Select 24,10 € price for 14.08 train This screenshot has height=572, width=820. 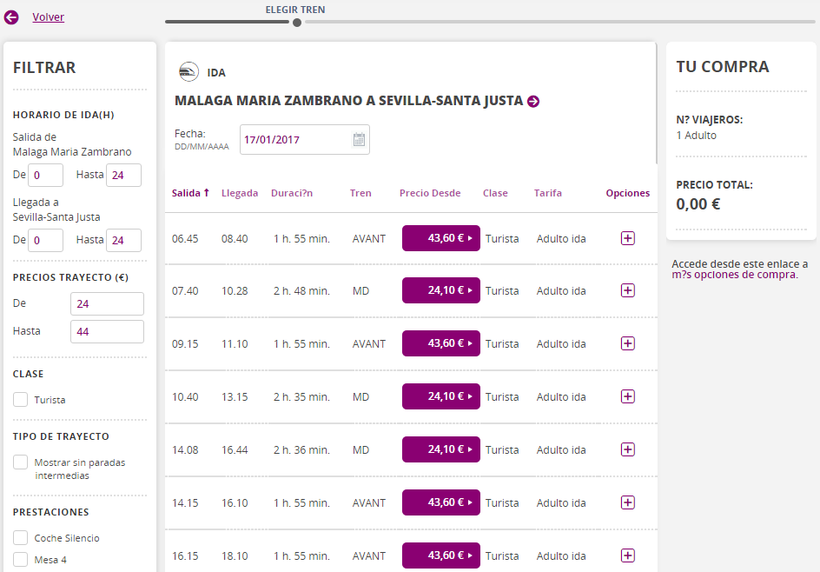441,450
